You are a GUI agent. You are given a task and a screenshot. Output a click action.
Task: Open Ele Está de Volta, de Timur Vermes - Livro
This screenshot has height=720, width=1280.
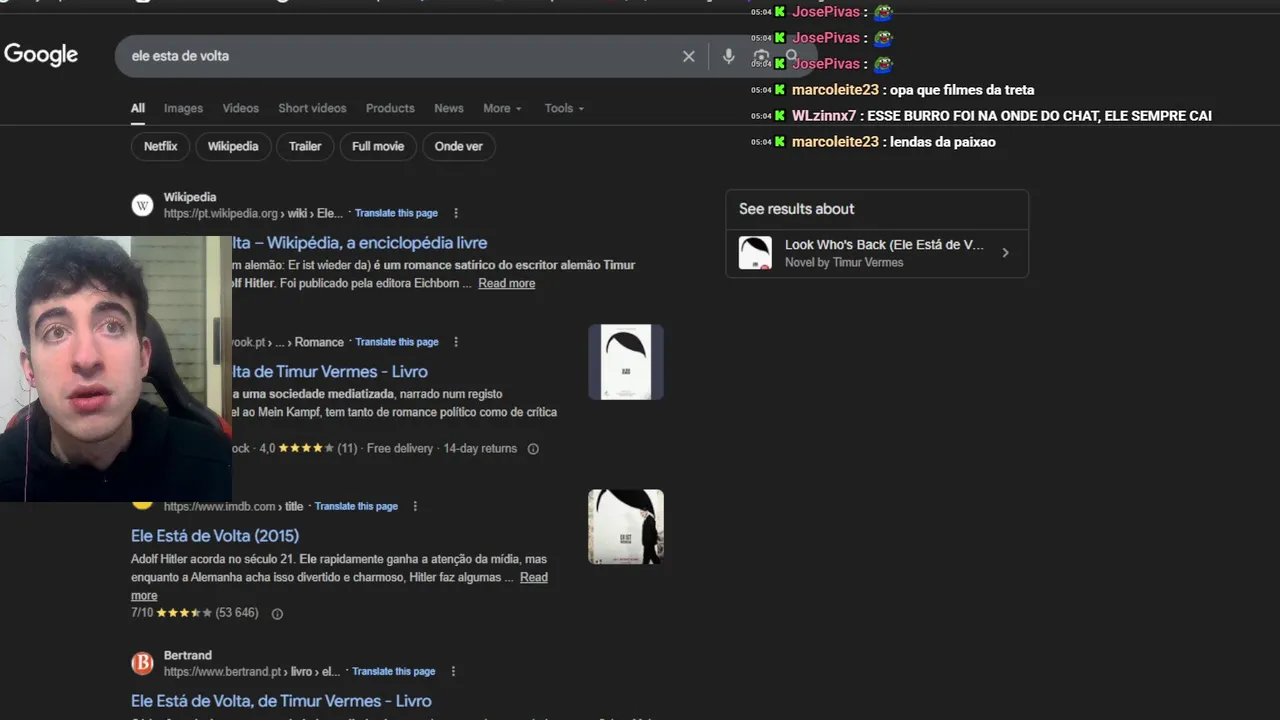click(x=281, y=701)
